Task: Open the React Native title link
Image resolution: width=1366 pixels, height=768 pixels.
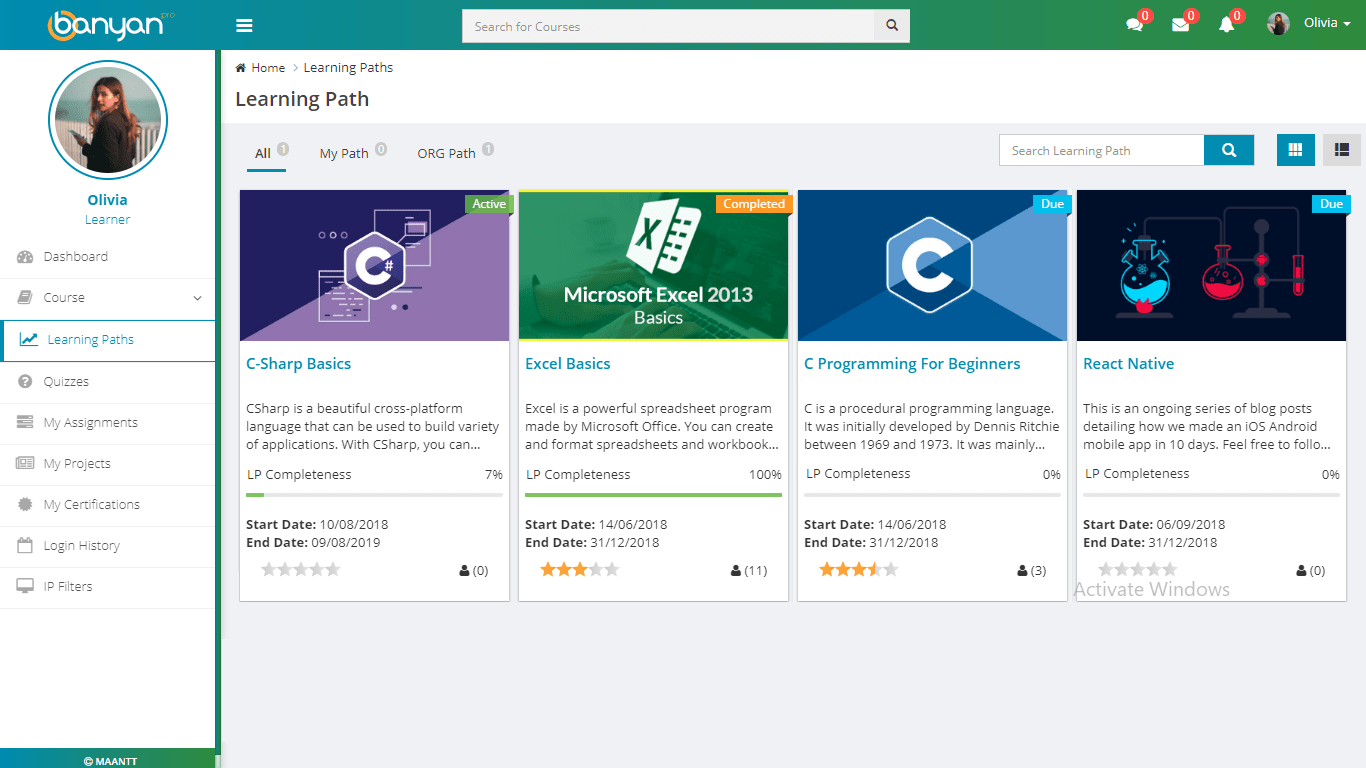Action: click(1128, 364)
